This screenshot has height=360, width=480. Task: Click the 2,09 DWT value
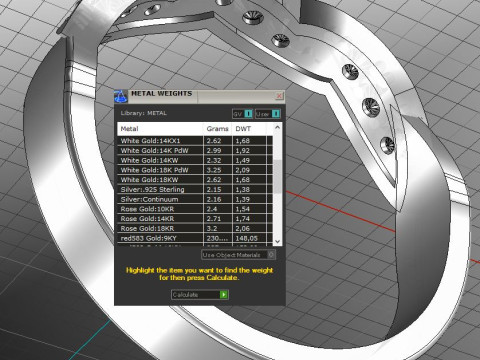[242, 170]
